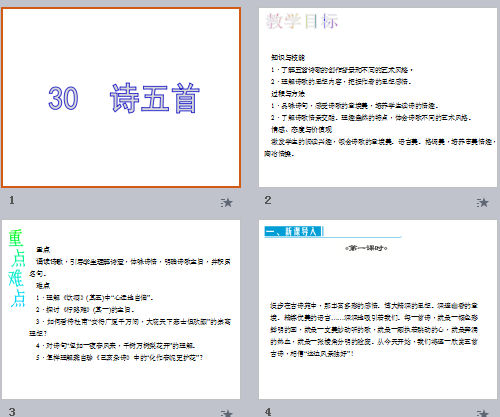Open the animation star icon under slide 1
This screenshot has width=500, height=417.
click(x=226, y=202)
